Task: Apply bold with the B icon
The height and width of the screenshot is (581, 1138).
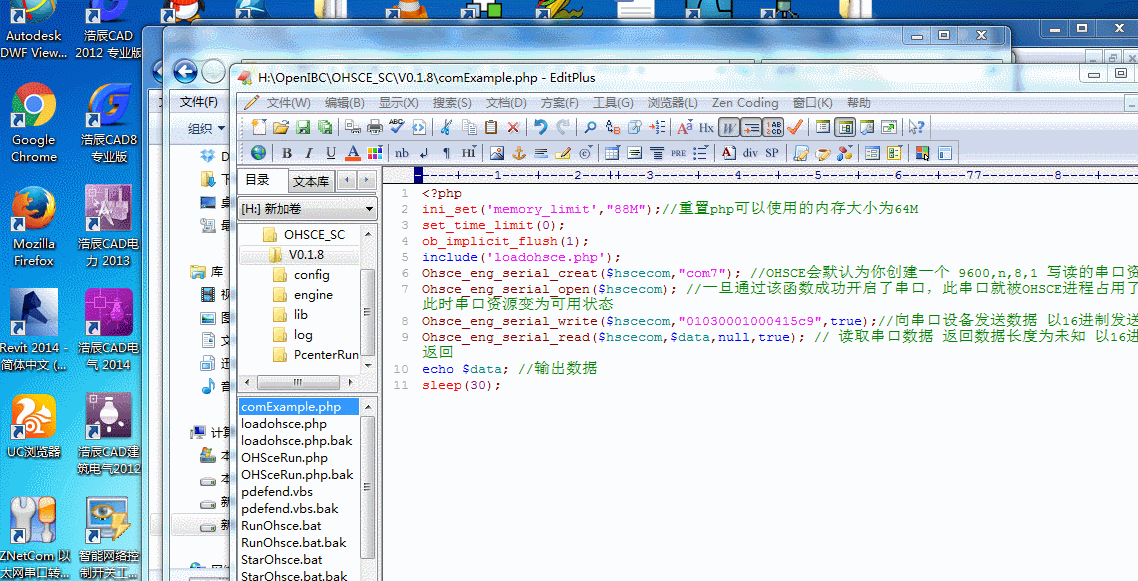Action: click(x=287, y=153)
